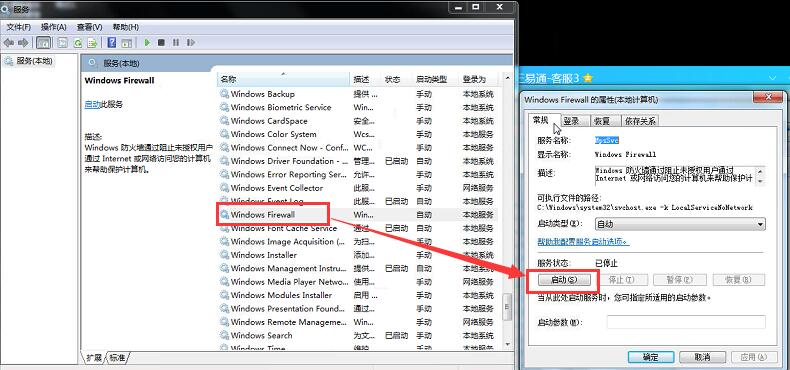Click the Pause Service toolbar icon
The height and width of the screenshot is (370, 790).
click(x=176, y=43)
